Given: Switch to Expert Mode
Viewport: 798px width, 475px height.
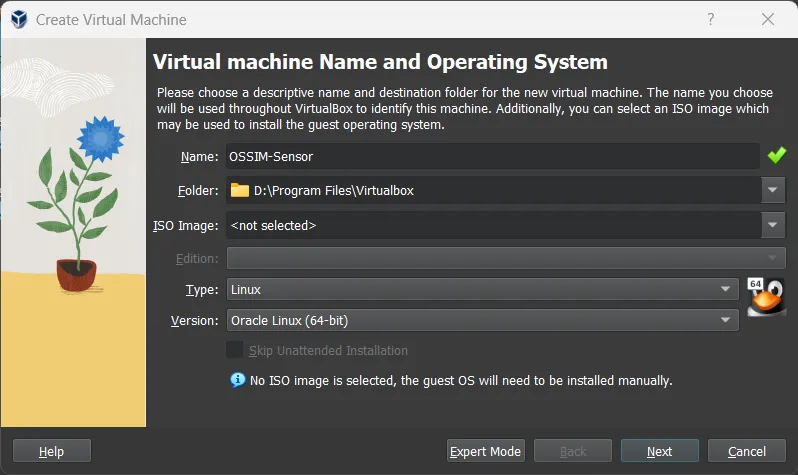Looking at the screenshot, I should click(485, 451).
